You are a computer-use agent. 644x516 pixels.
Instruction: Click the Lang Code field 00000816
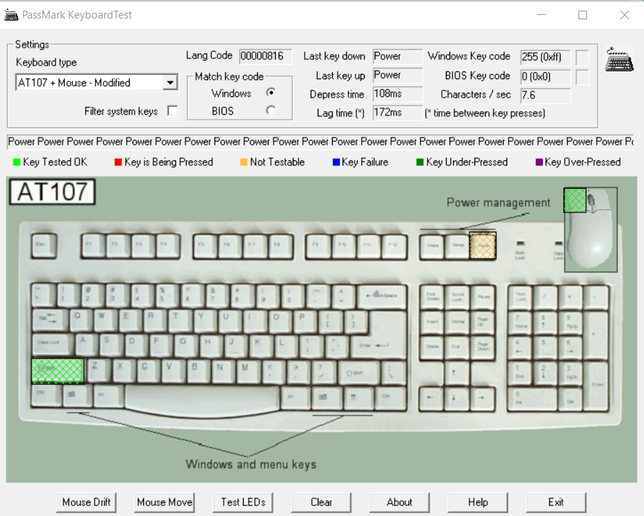pyautogui.click(x=266, y=56)
